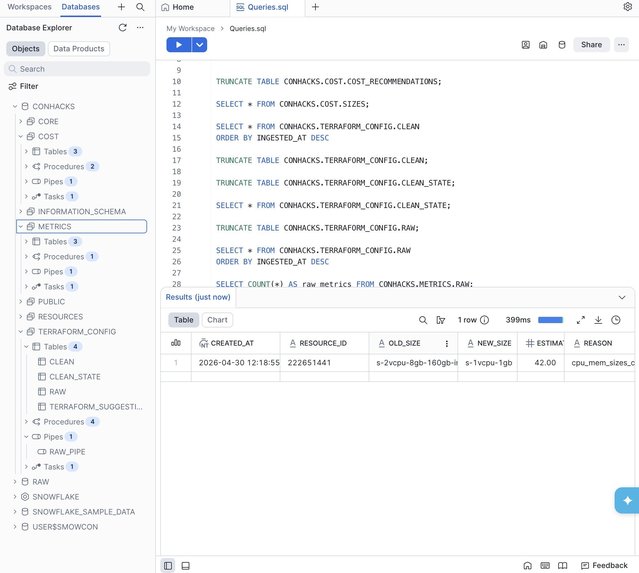Image resolution: width=639 pixels, height=573 pixels.
Task: Switch to Table results view
Action: click(x=183, y=320)
